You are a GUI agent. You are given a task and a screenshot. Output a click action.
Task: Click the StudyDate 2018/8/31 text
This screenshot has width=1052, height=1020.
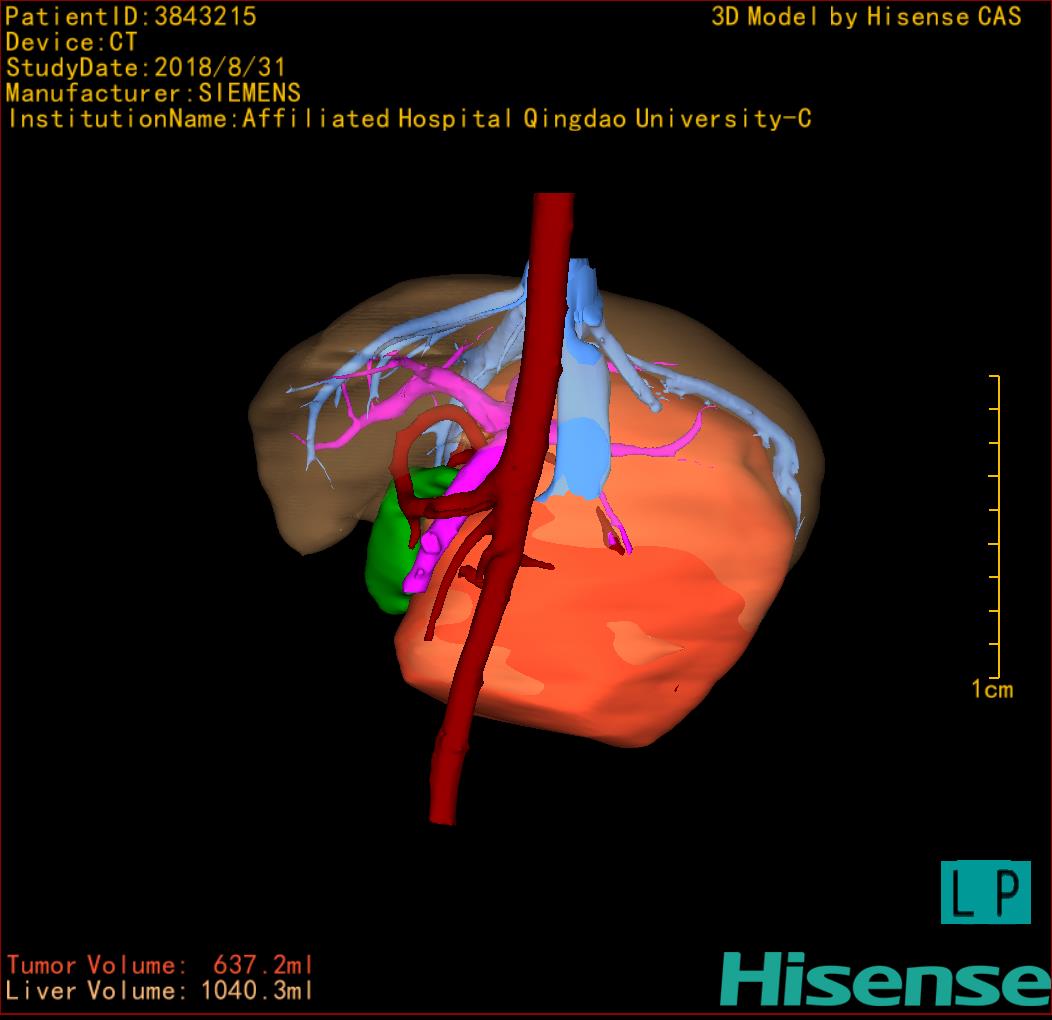(x=146, y=68)
